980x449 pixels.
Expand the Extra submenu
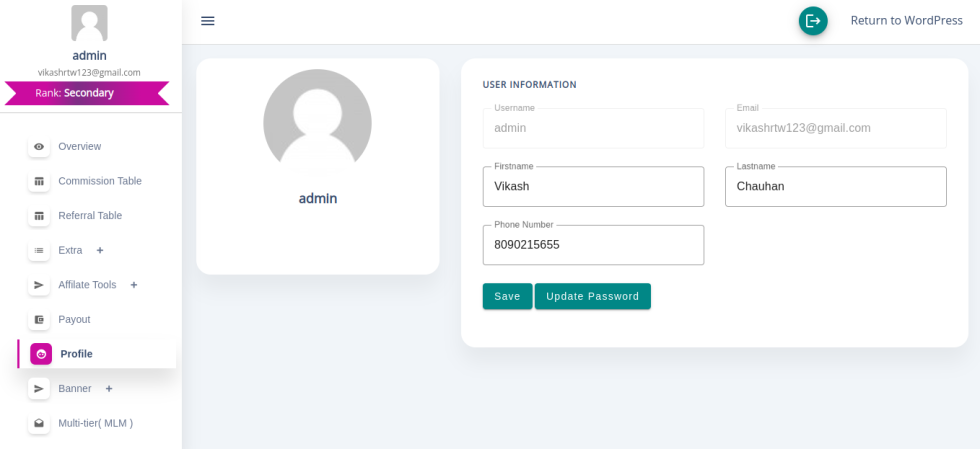(100, 250)
